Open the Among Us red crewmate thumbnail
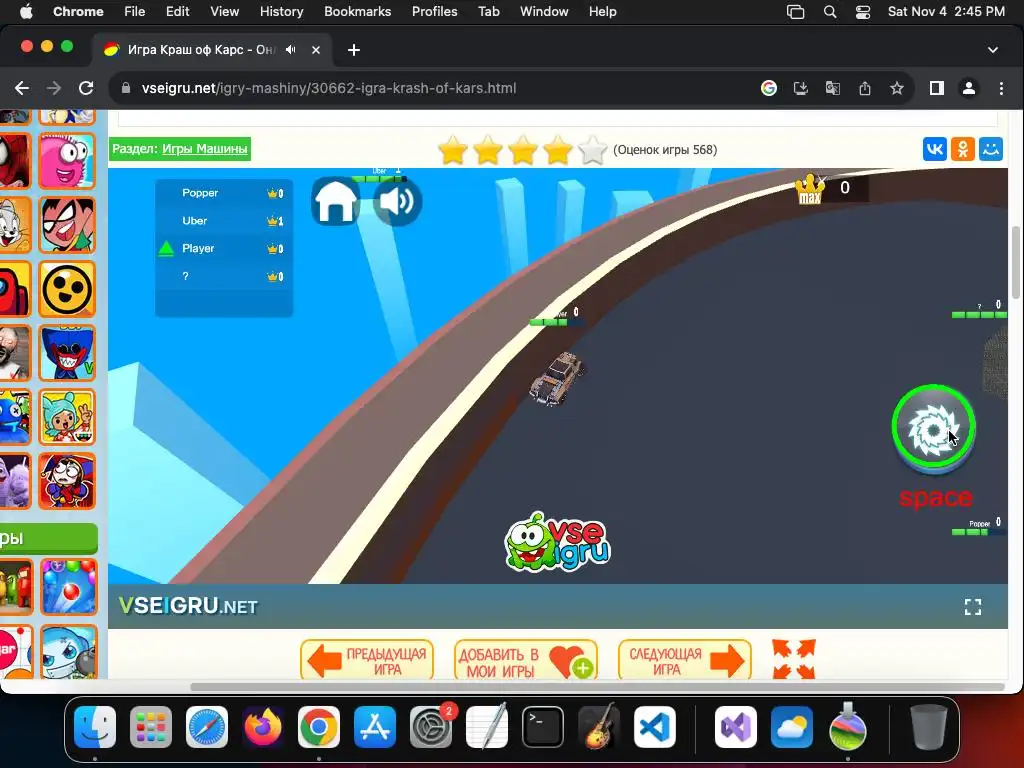Screen dimensions: 1024x768 [x=15, y=289]
